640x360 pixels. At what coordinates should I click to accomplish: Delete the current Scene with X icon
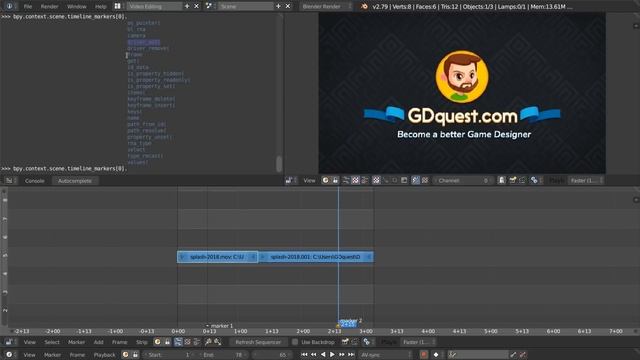pyautogui.click(x=288, y=6)
